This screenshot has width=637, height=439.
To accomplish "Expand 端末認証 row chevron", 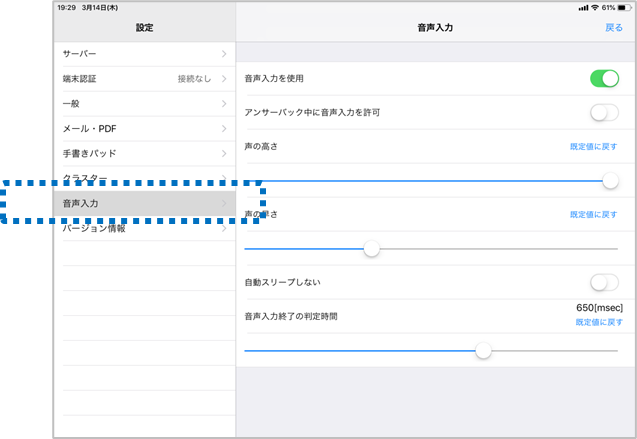I will (x=224, y=78).
